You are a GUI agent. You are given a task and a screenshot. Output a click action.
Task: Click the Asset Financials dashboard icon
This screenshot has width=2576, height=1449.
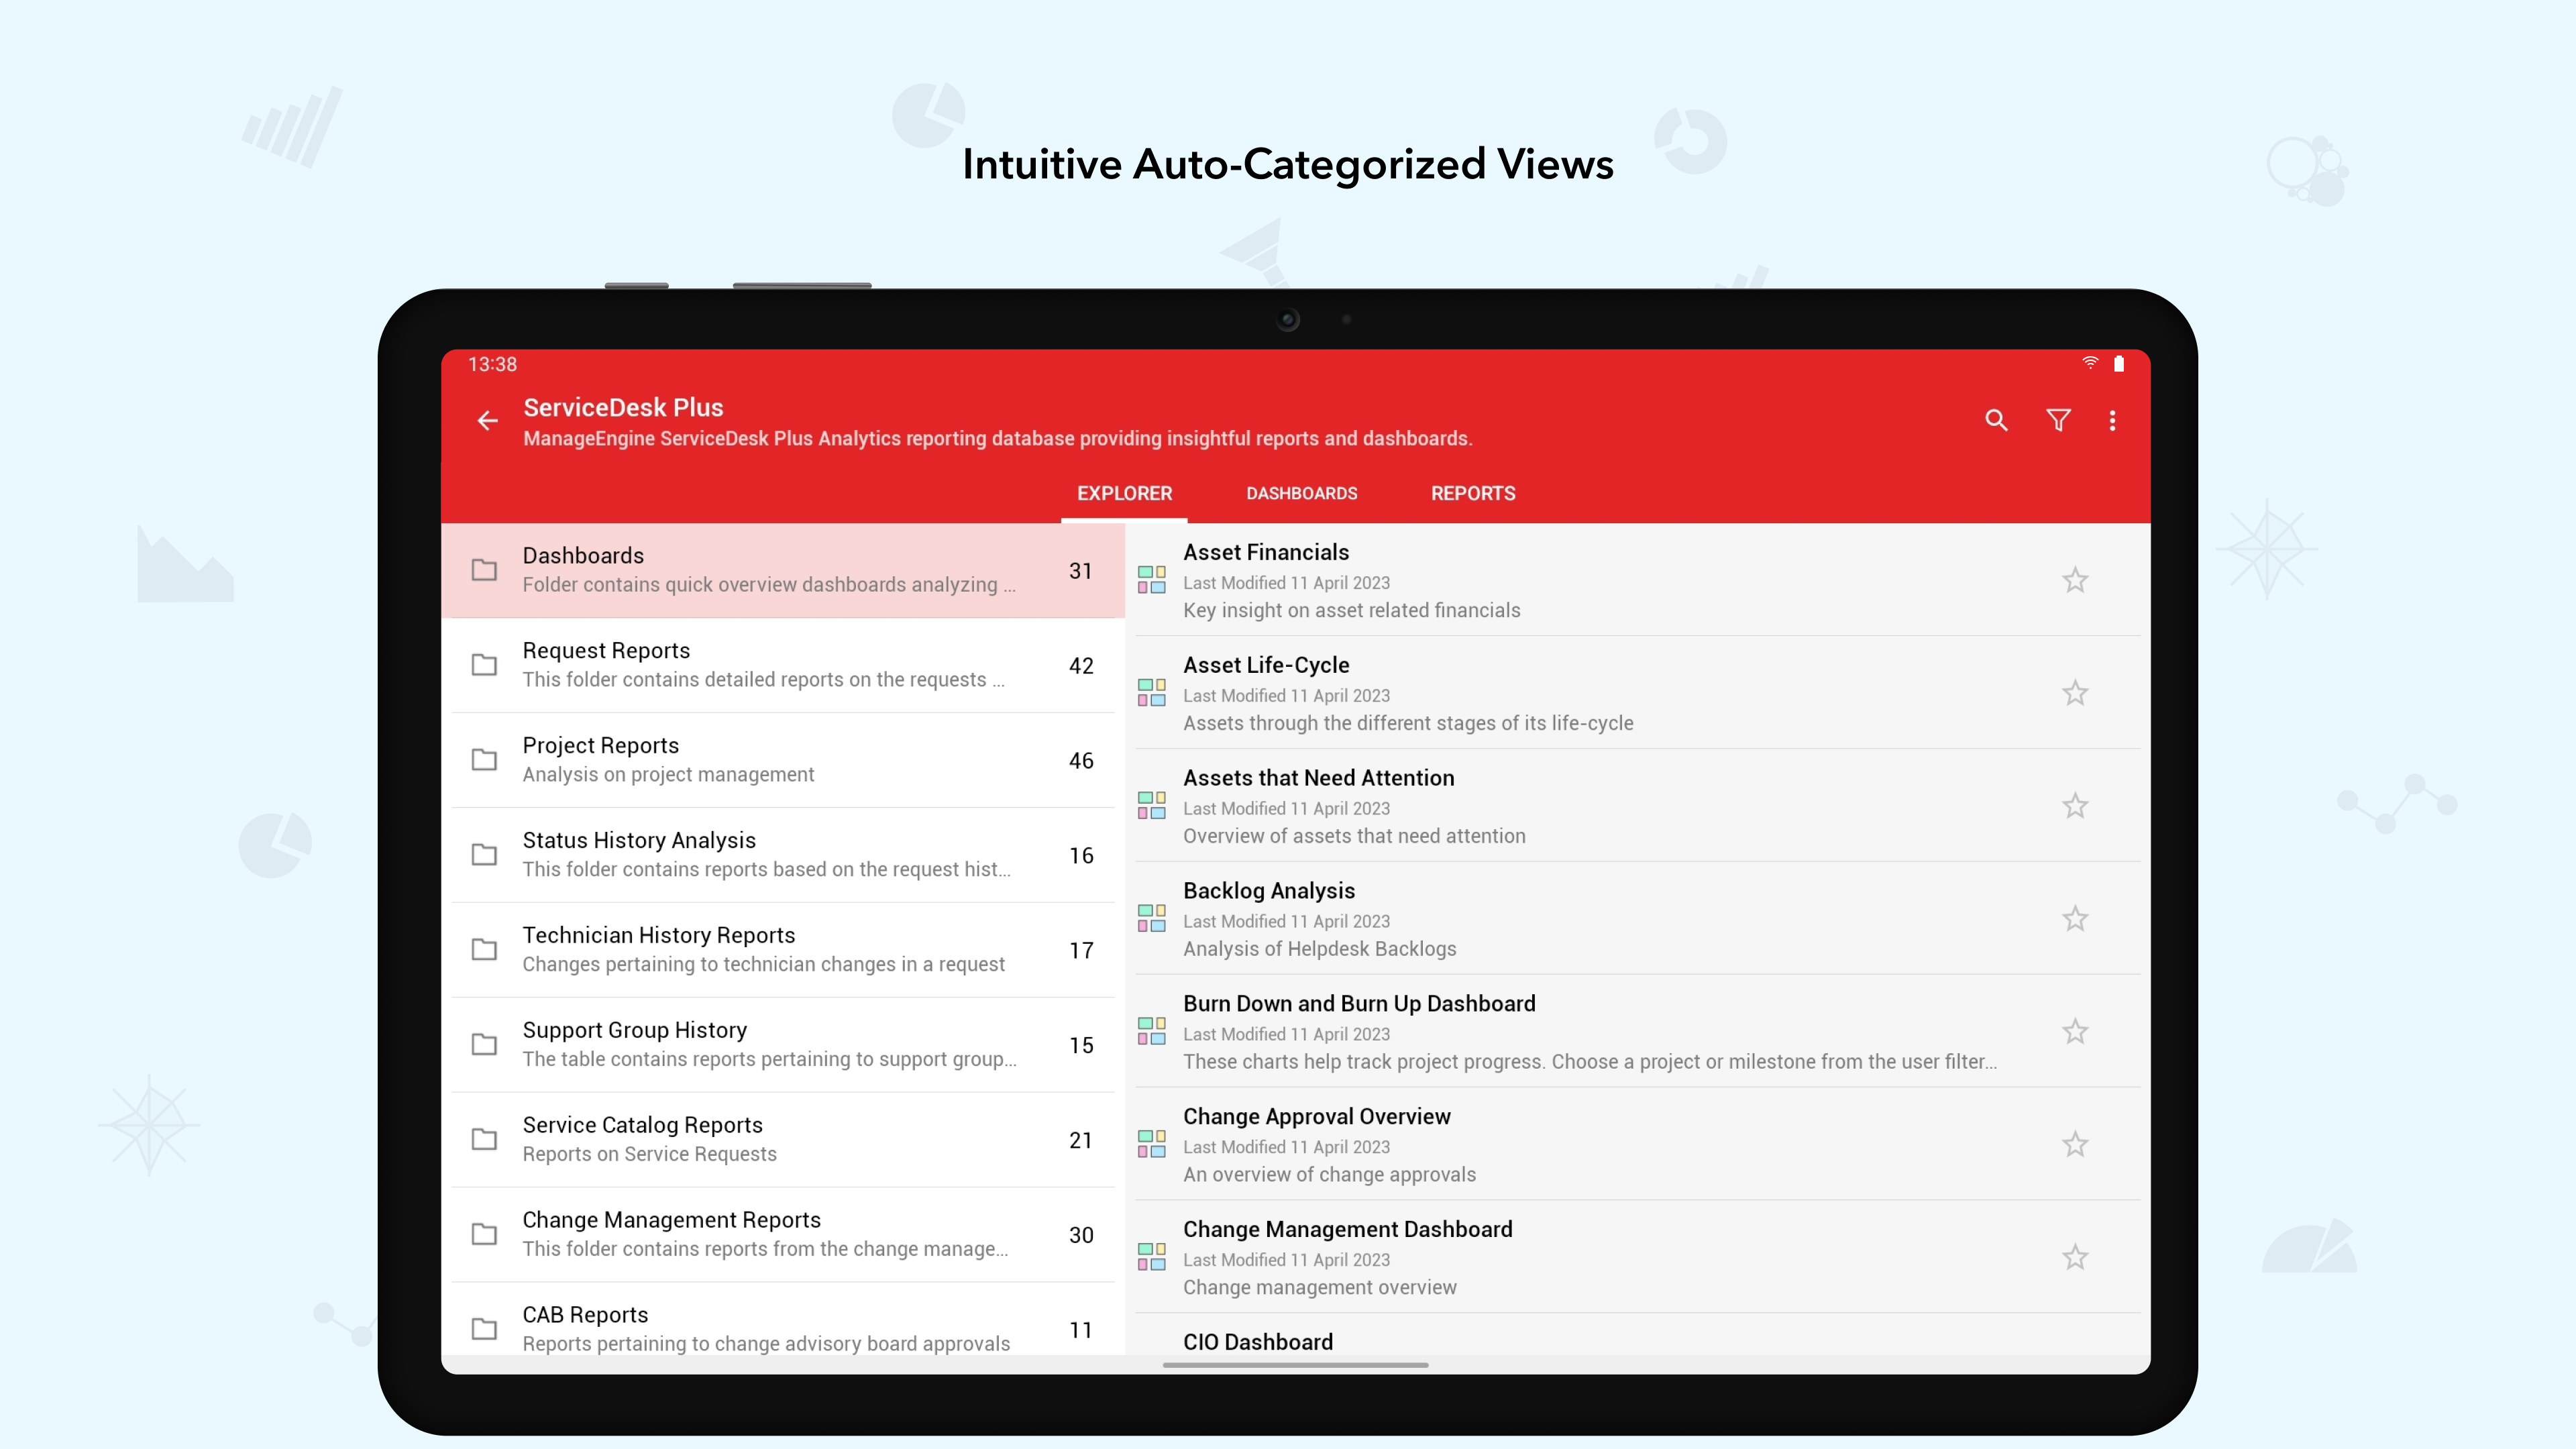pyautogui.click(x=1151, y=580)
